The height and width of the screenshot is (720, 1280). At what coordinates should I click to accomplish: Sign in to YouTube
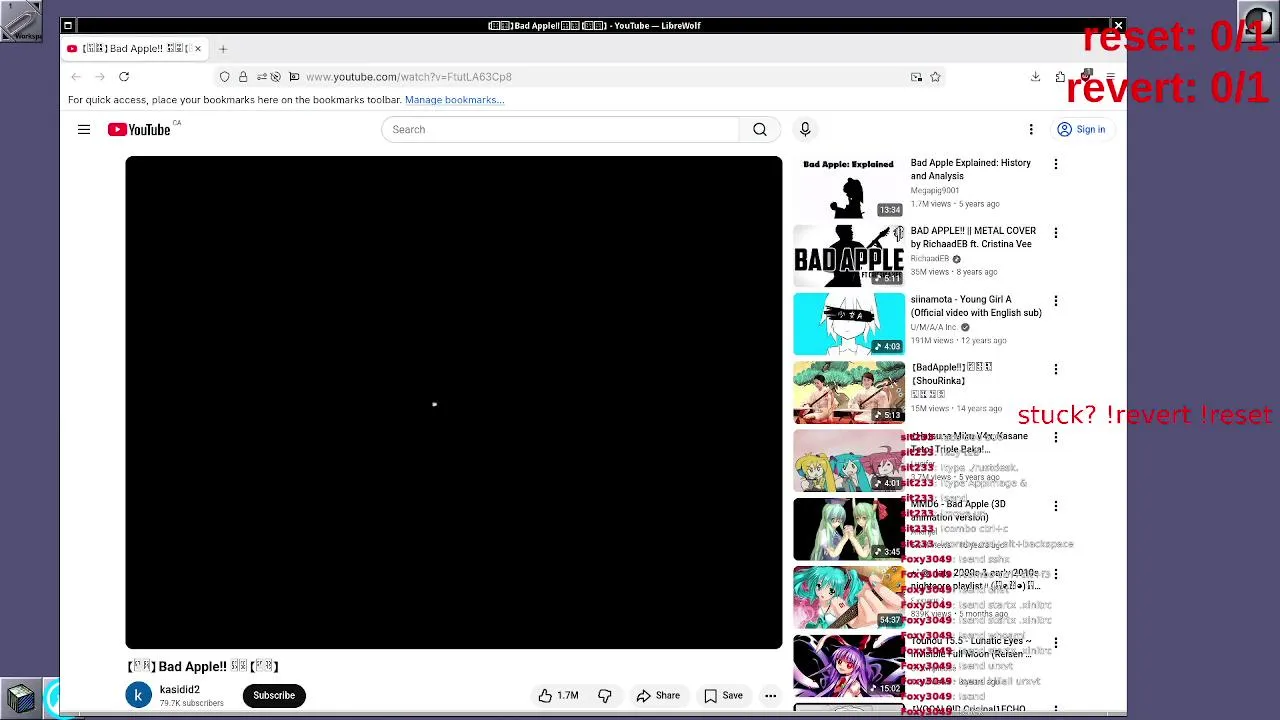tap(1081, 129)
